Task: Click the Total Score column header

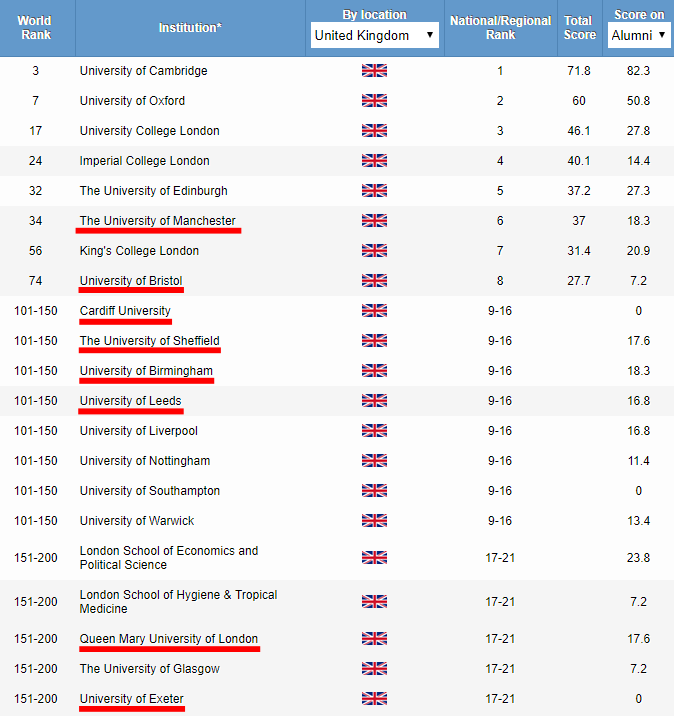Action: 579,27
